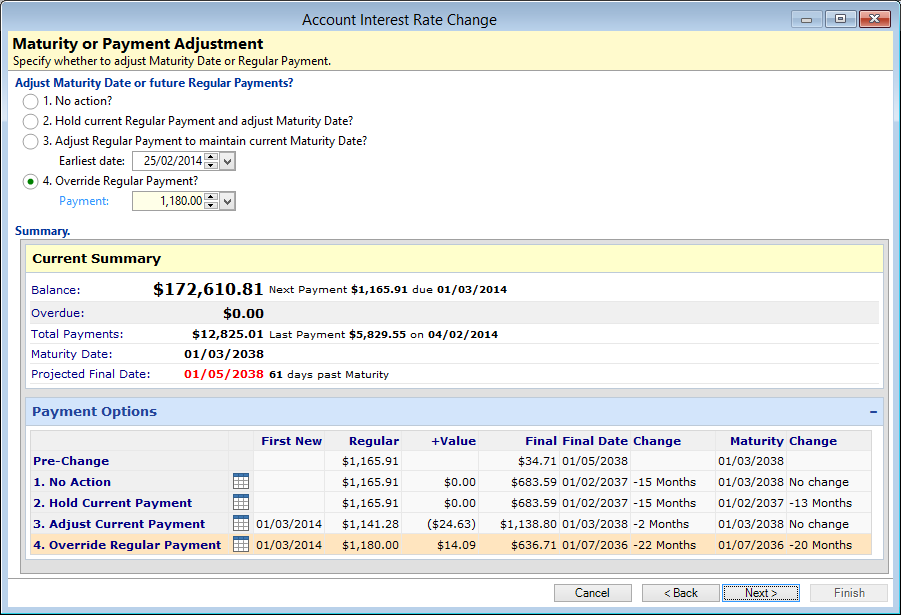Screen dimensions: 901x615
Task: Click the red projected date 01/05/2038
Action: click(224, 374)
